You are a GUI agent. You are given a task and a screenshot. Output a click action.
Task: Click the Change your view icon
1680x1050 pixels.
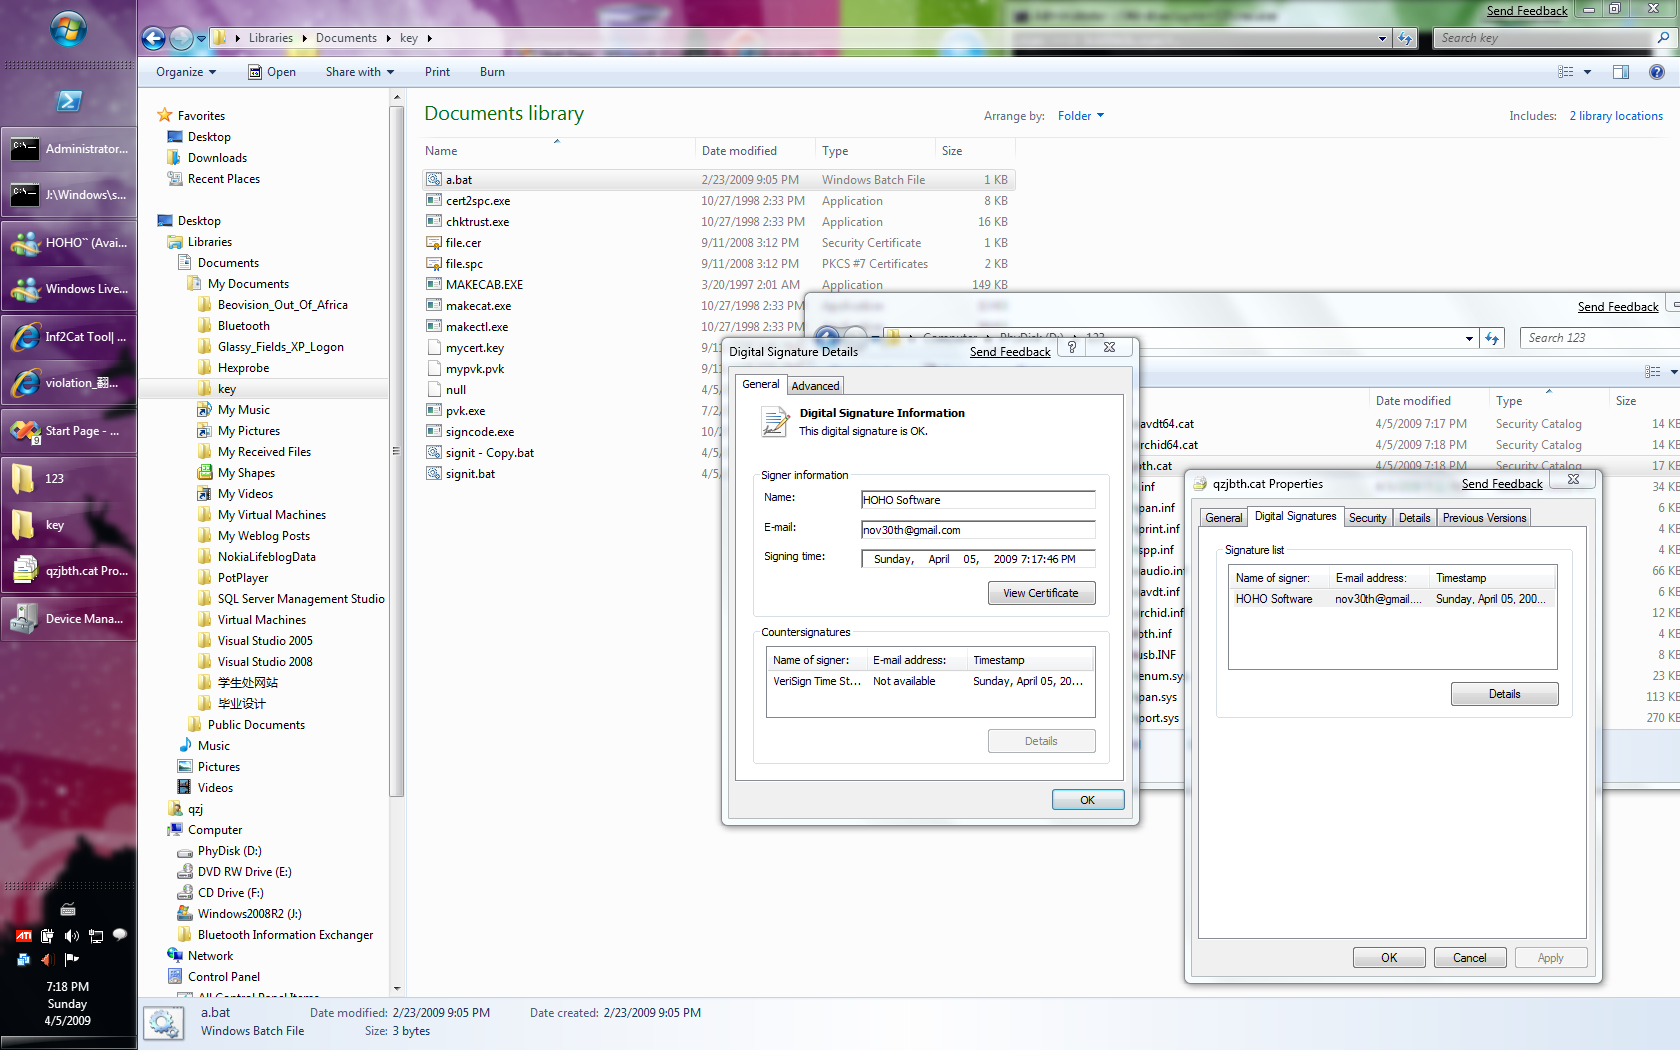[x=1566, y=72]
